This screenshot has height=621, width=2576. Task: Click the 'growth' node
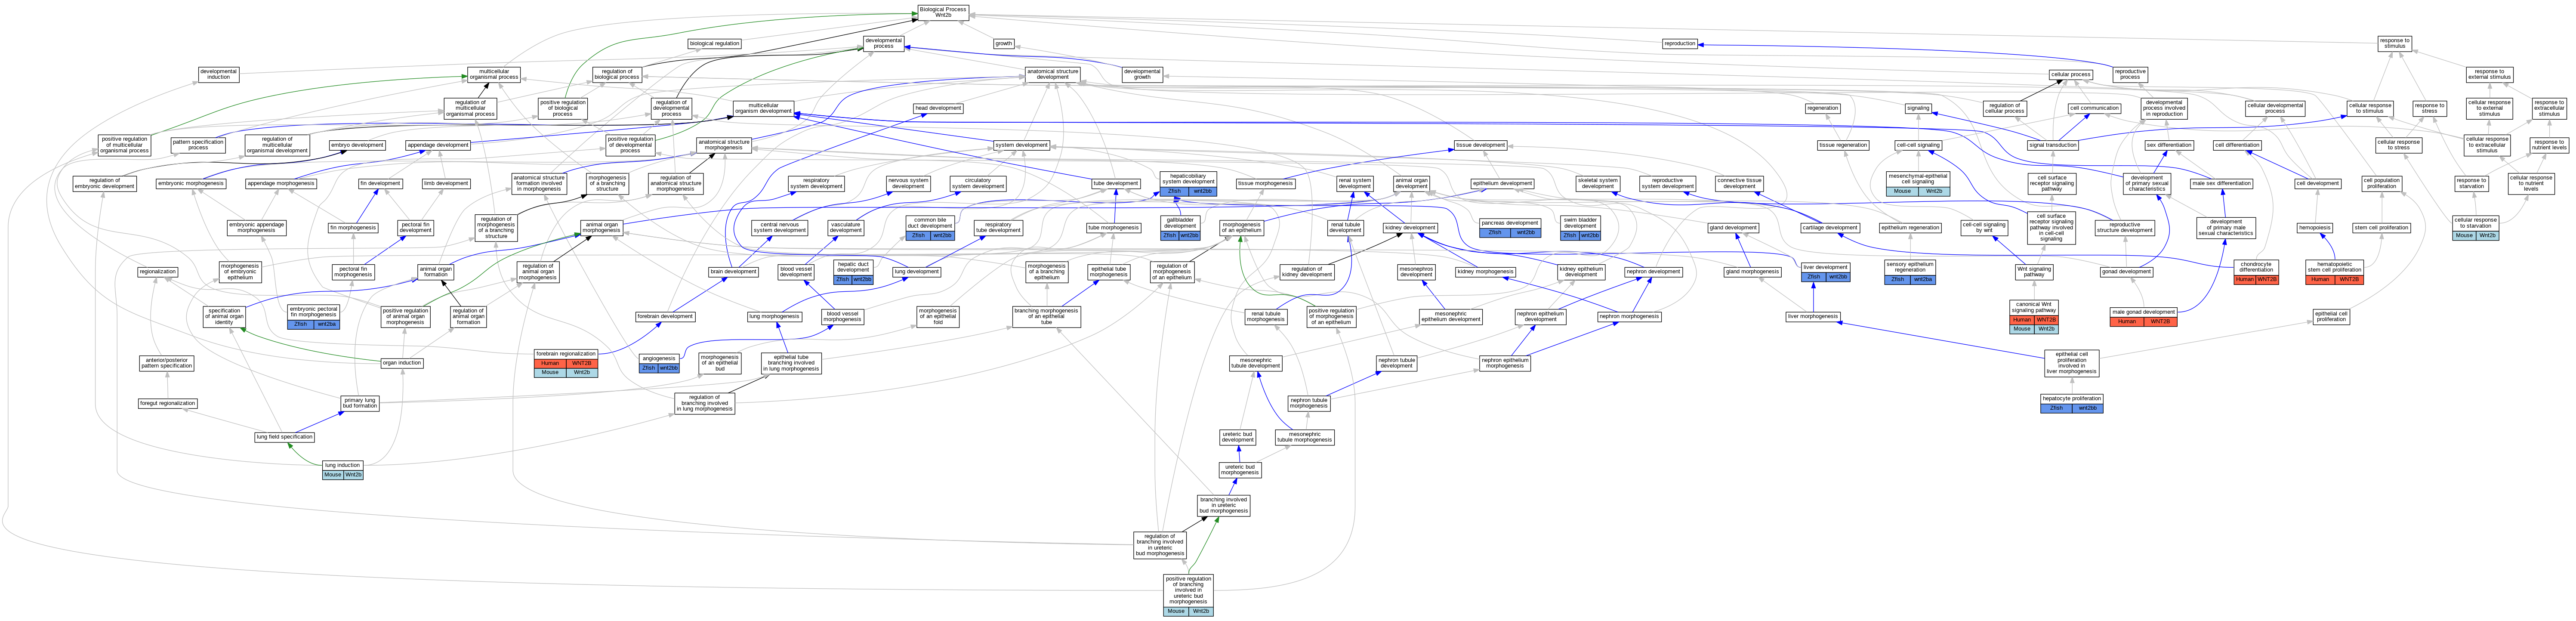[1003, 44]
